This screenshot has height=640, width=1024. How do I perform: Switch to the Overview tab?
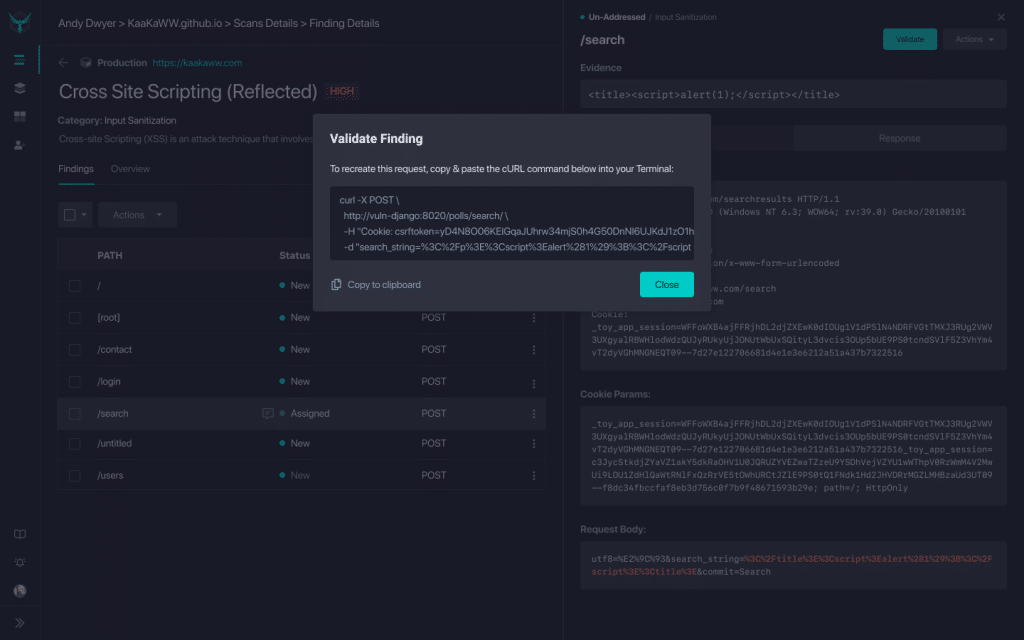(130, 169)
